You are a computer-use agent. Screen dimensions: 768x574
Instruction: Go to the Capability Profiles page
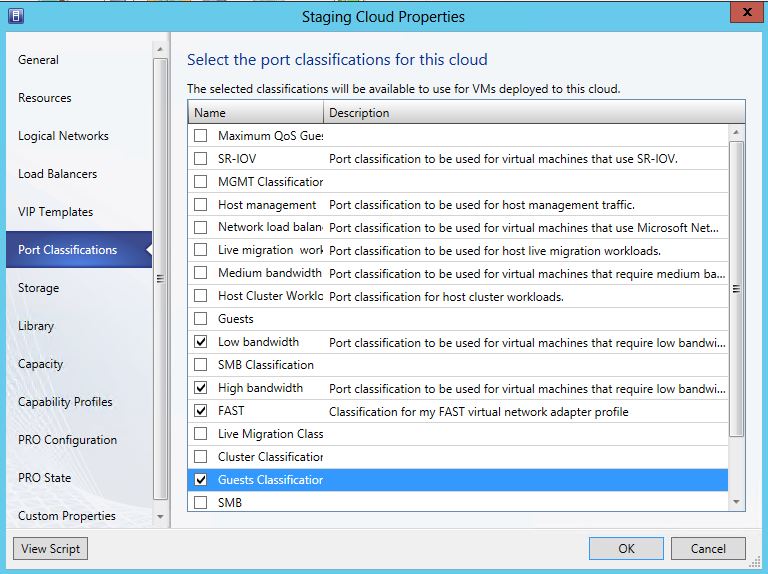pos(65,402)
